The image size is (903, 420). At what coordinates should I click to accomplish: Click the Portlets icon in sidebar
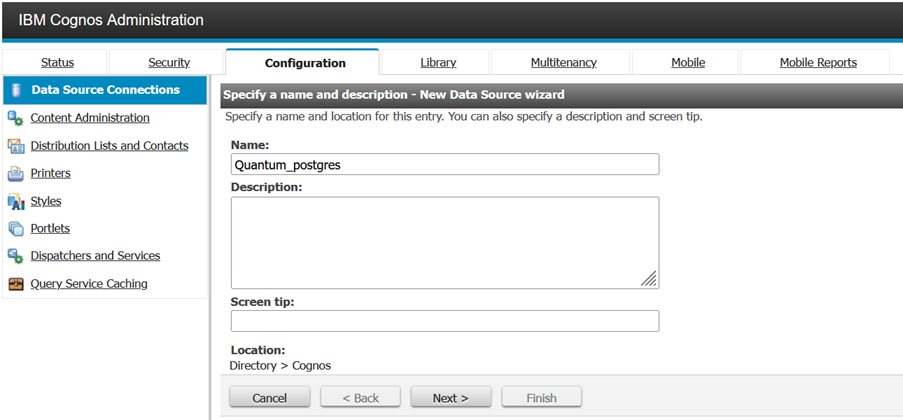point(16,229)
